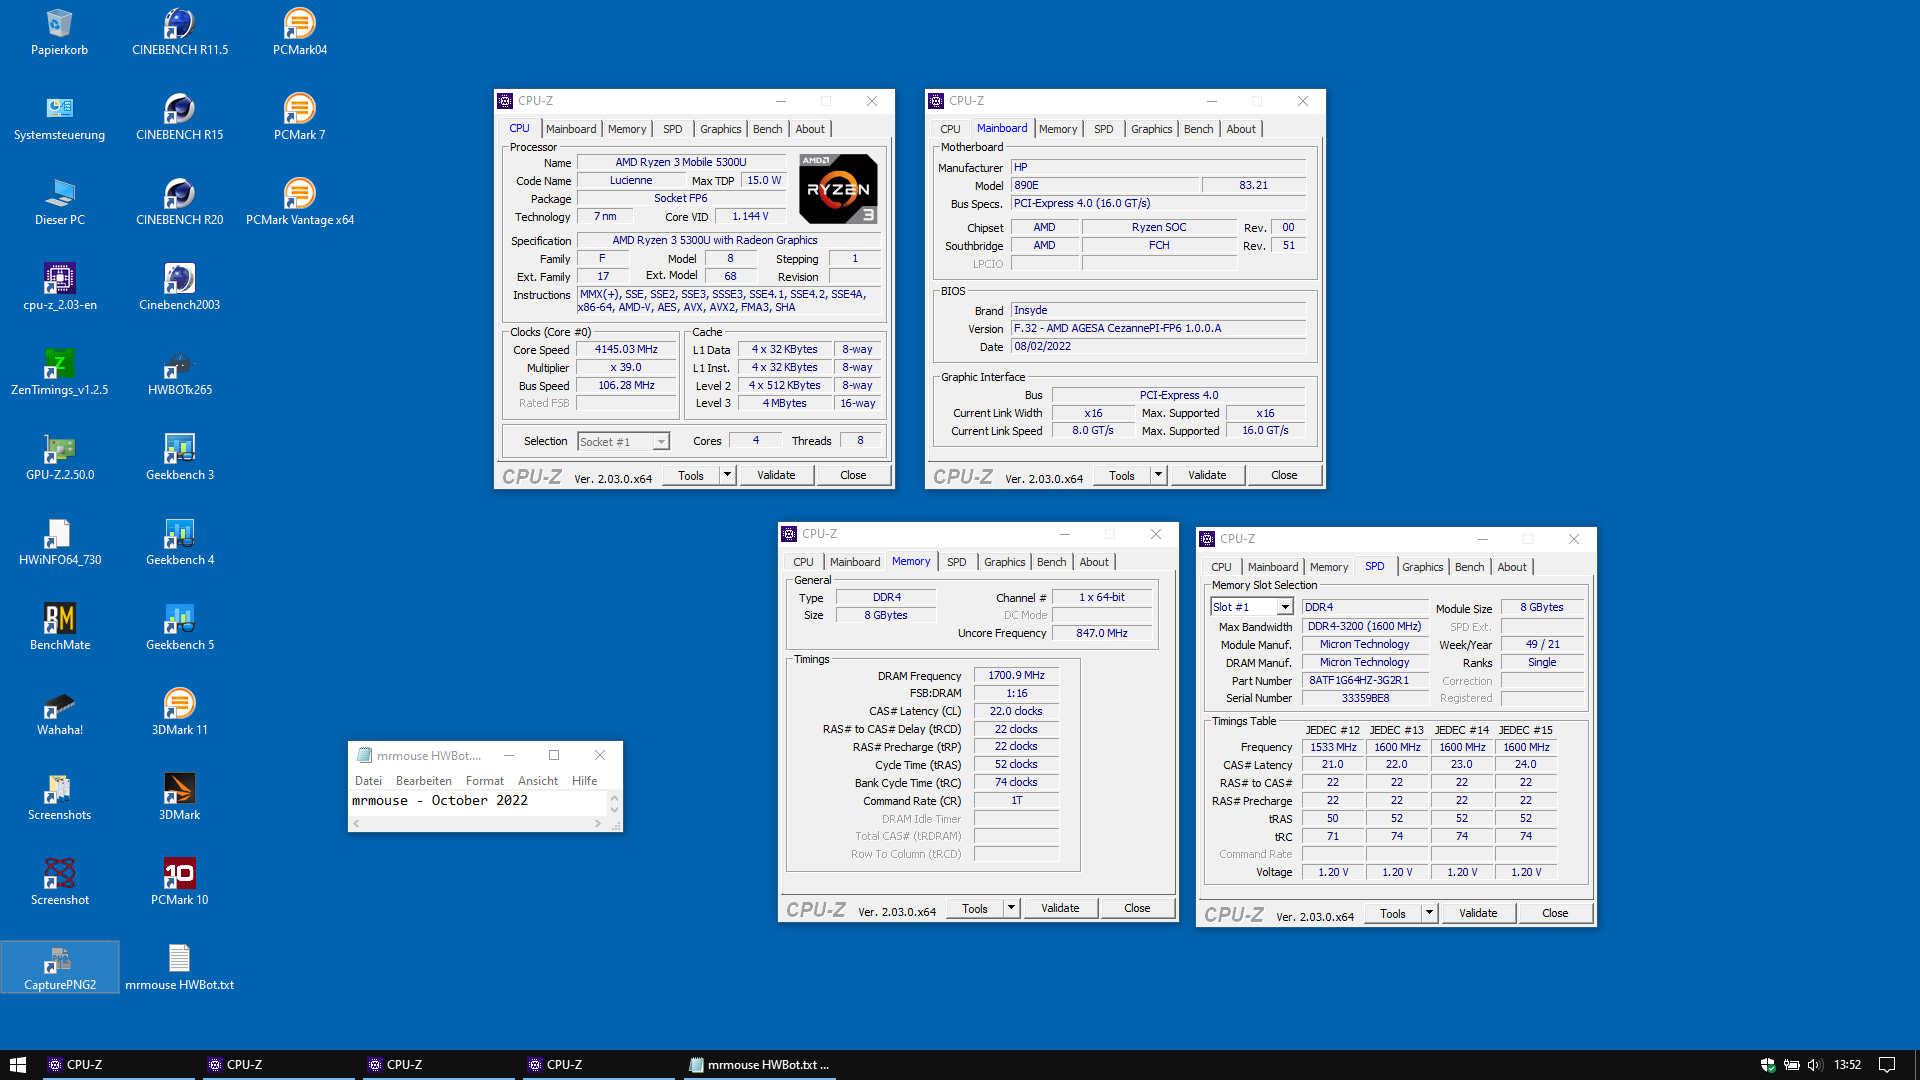Launch Geekbench 4 desktop icon
The image size is (1920, 1080).
click(x=180, y=542)
